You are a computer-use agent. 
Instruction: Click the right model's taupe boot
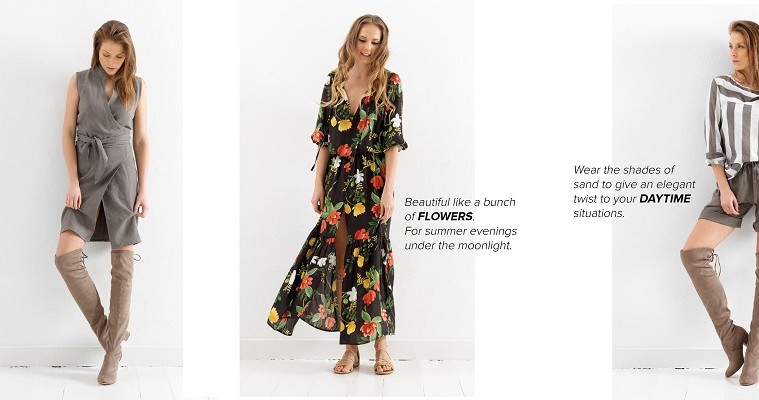[x=713, y=310]
